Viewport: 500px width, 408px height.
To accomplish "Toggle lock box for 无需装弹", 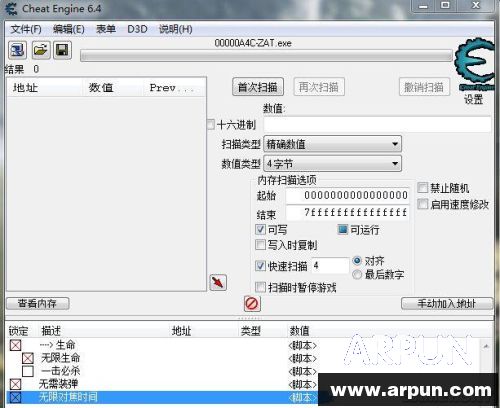I will point(15,384).
